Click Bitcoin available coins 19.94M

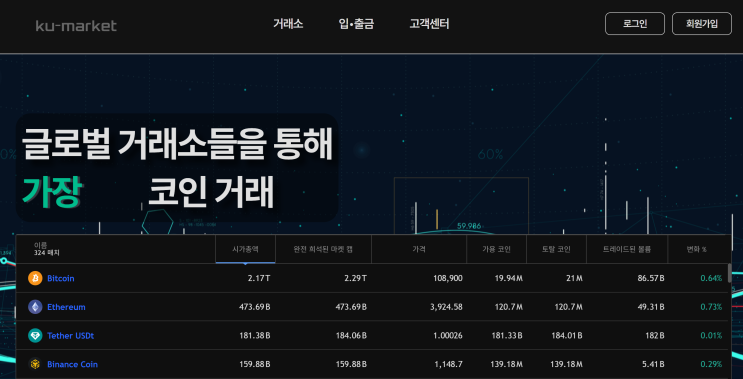[x=508, y=279]
